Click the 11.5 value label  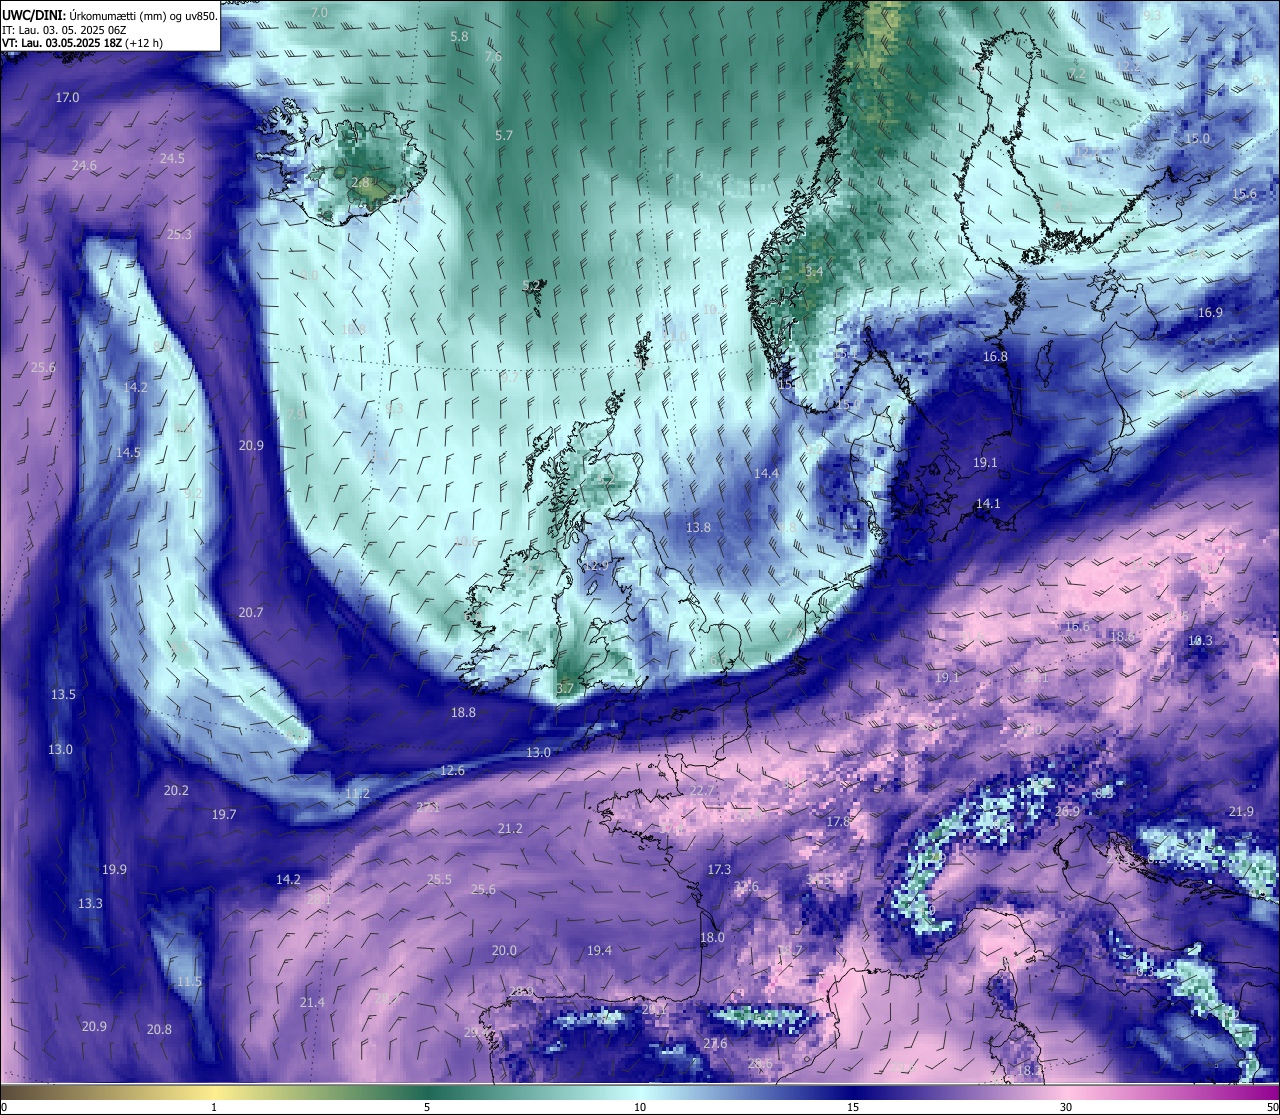(x=189, y=981)
